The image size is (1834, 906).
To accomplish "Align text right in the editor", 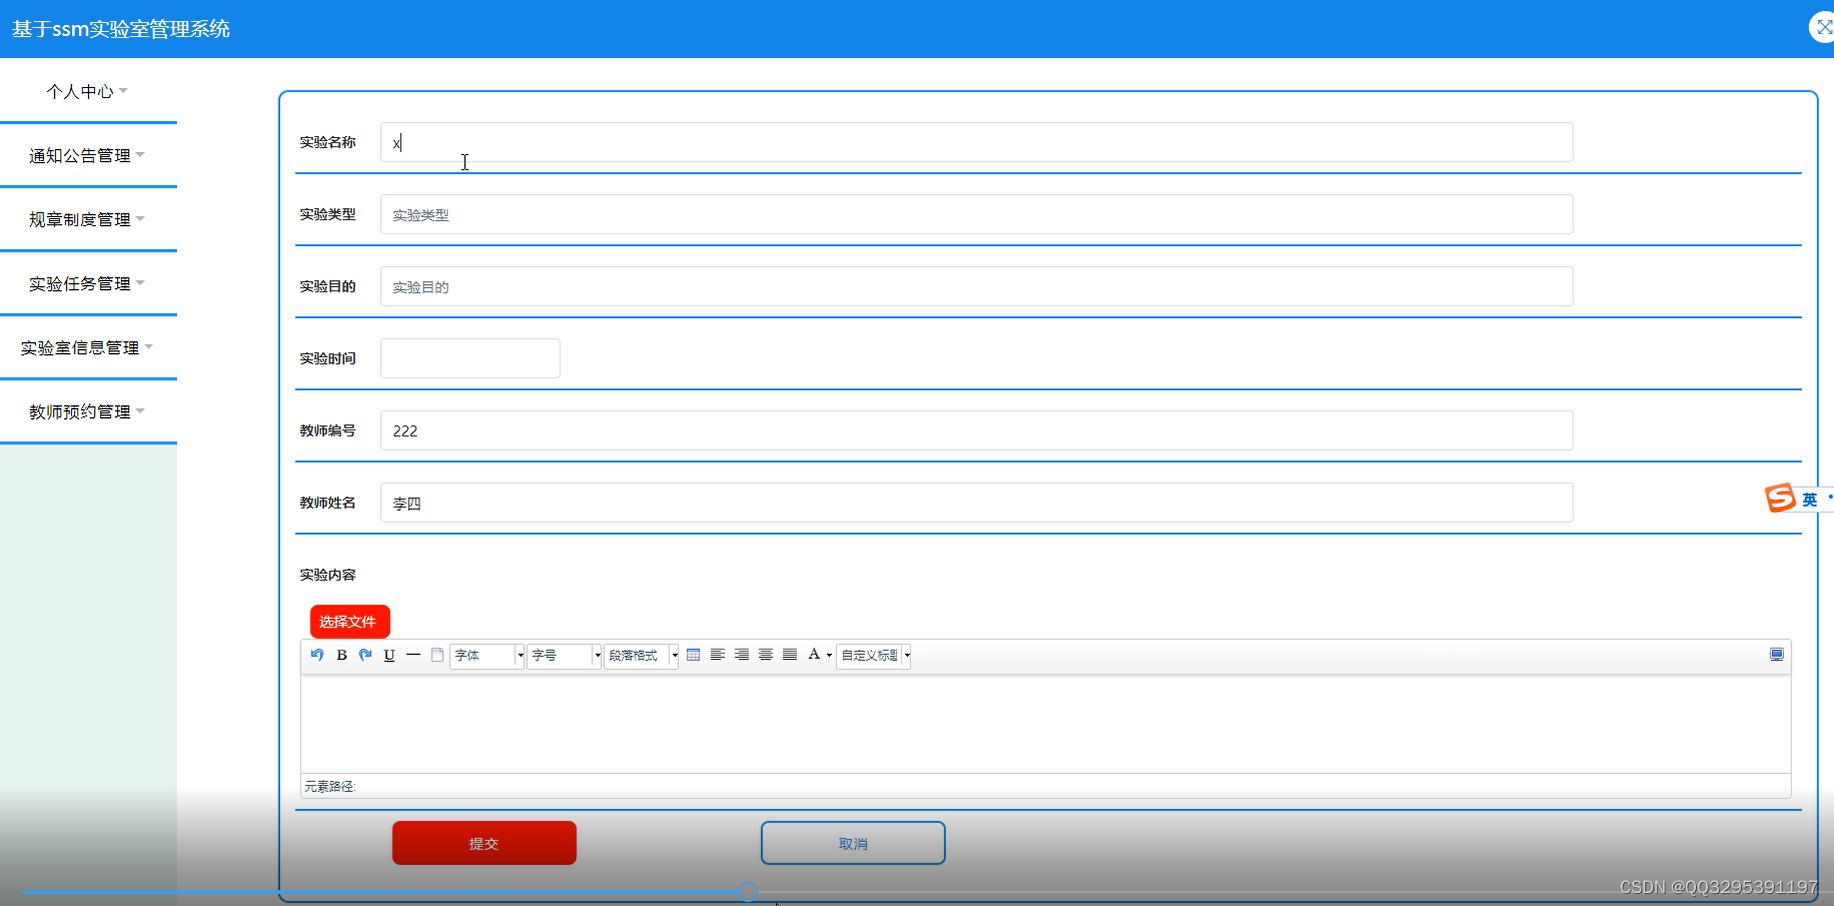I will click(741, 655).
